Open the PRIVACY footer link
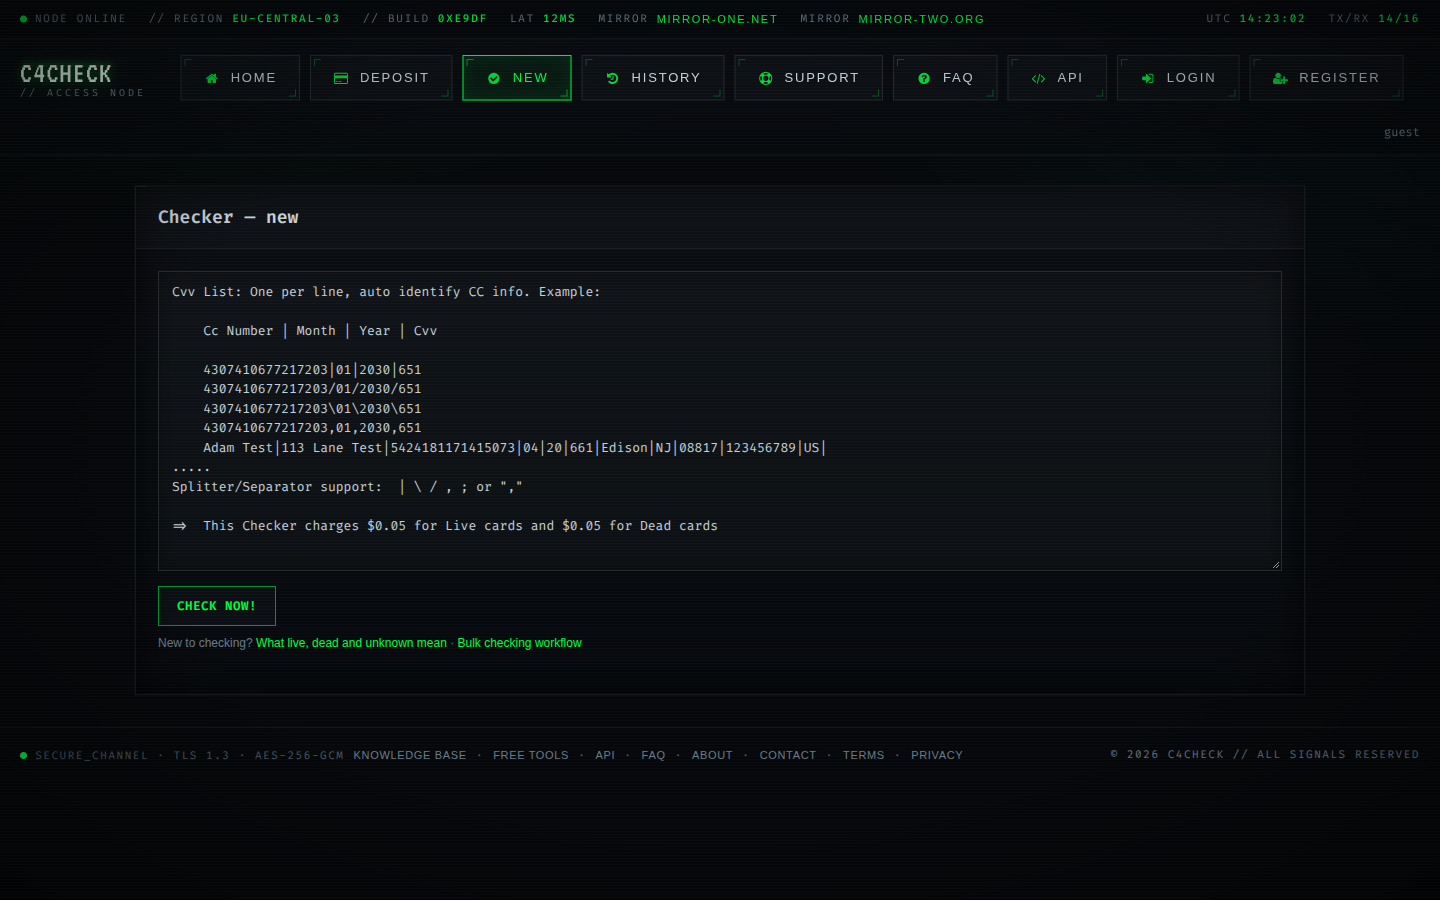The image size is (1440, 900). pos(937,755)
